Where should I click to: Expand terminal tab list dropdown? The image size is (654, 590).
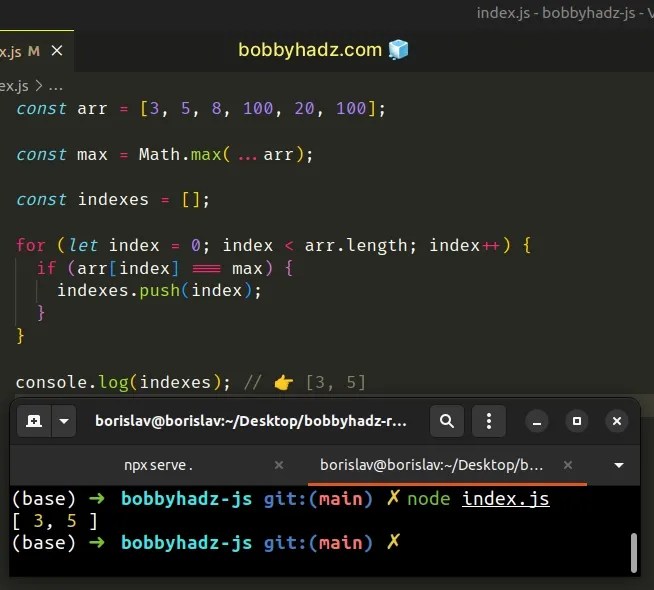619,465
